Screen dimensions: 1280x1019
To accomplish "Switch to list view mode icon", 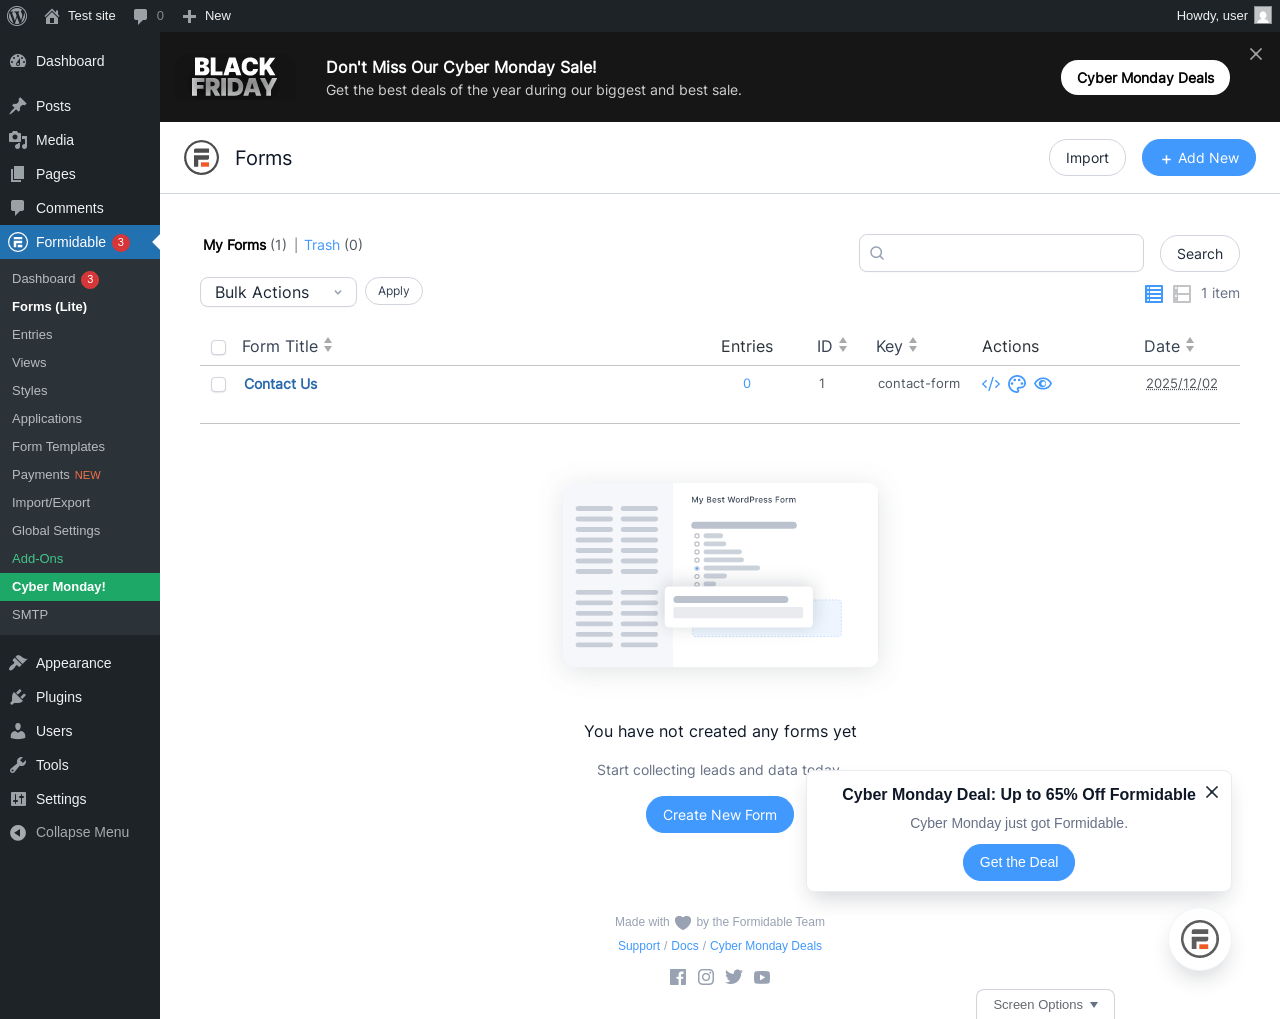I will (1154, 293).
